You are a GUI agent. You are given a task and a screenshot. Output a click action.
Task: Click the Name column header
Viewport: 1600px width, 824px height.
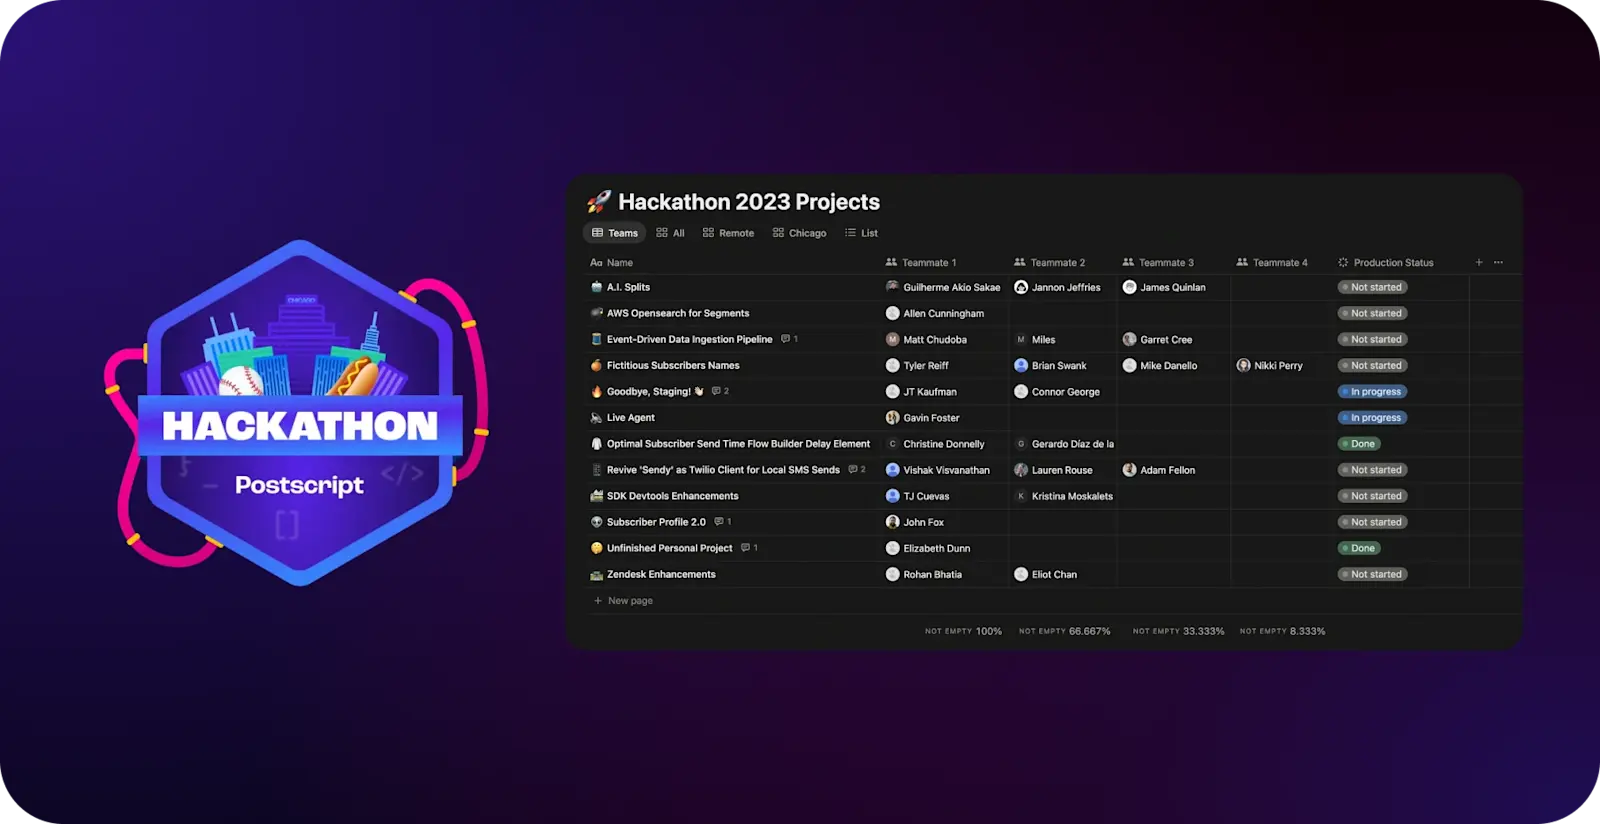click(611, 263)
